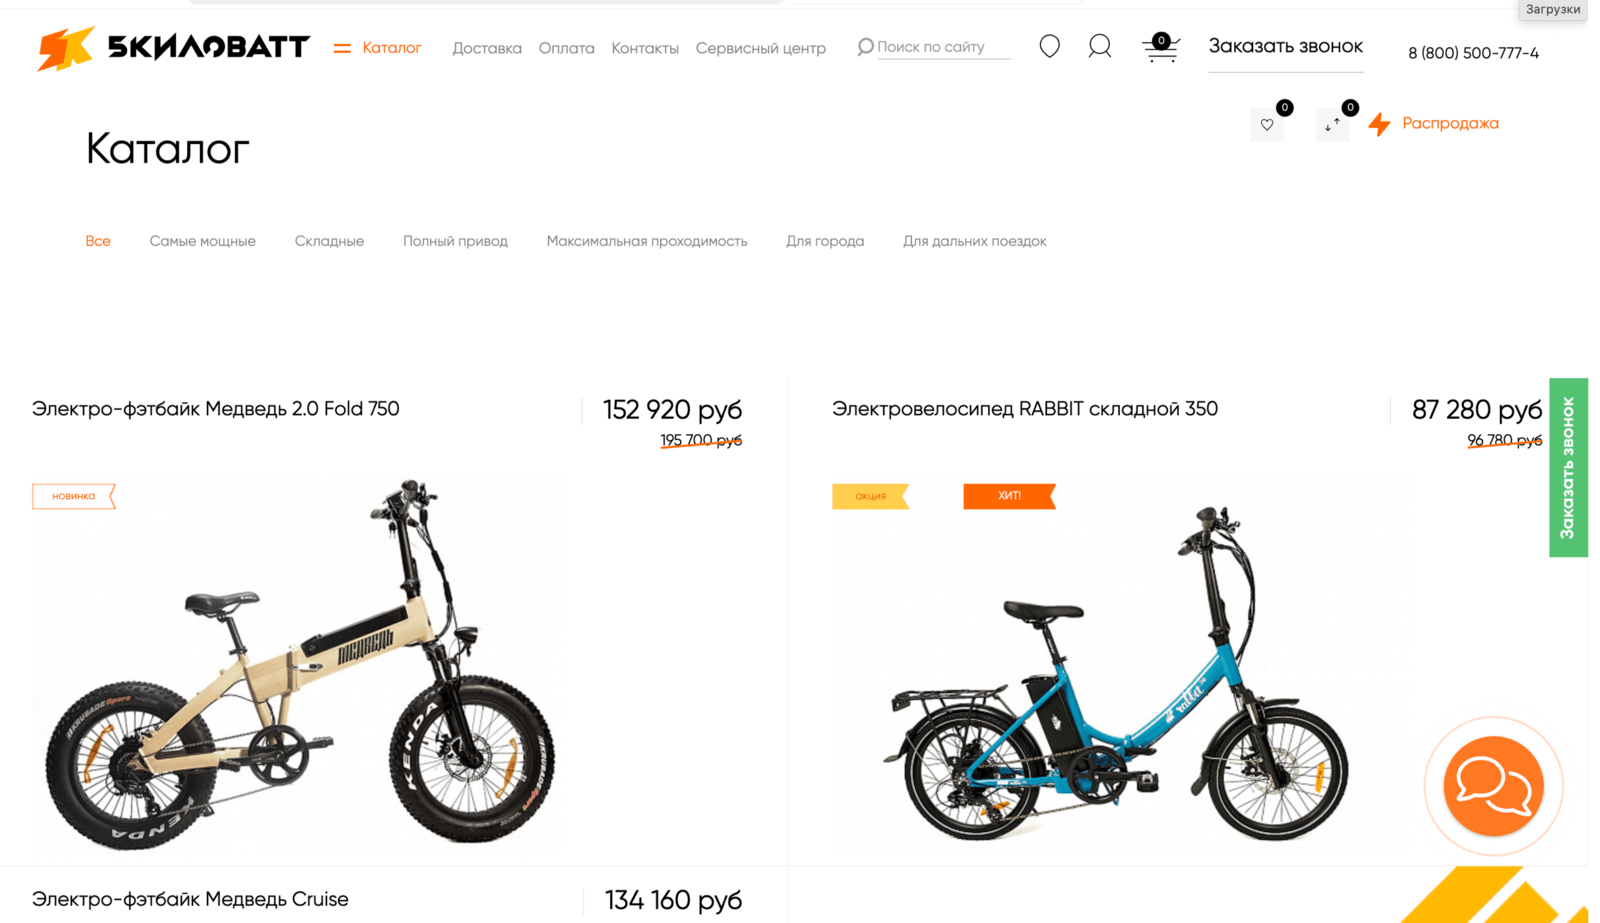Image resolution: width=1600 pixels, height=923 pixels.
Task: Click the green side Заказать звонок tab
Action: pyautogui.click(x=1568, y=467)
